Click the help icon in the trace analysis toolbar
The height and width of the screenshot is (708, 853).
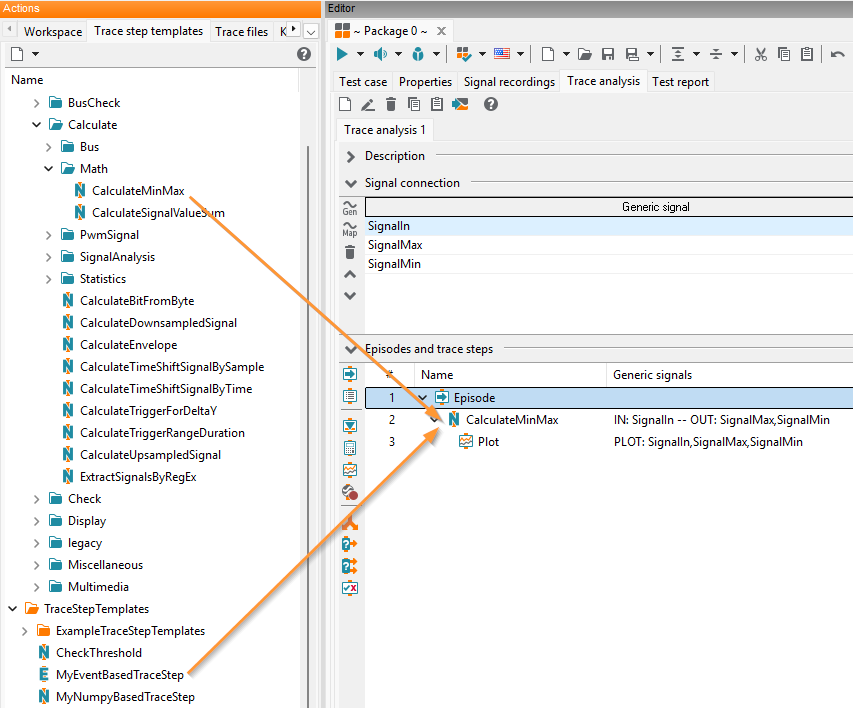coord(491,104)
